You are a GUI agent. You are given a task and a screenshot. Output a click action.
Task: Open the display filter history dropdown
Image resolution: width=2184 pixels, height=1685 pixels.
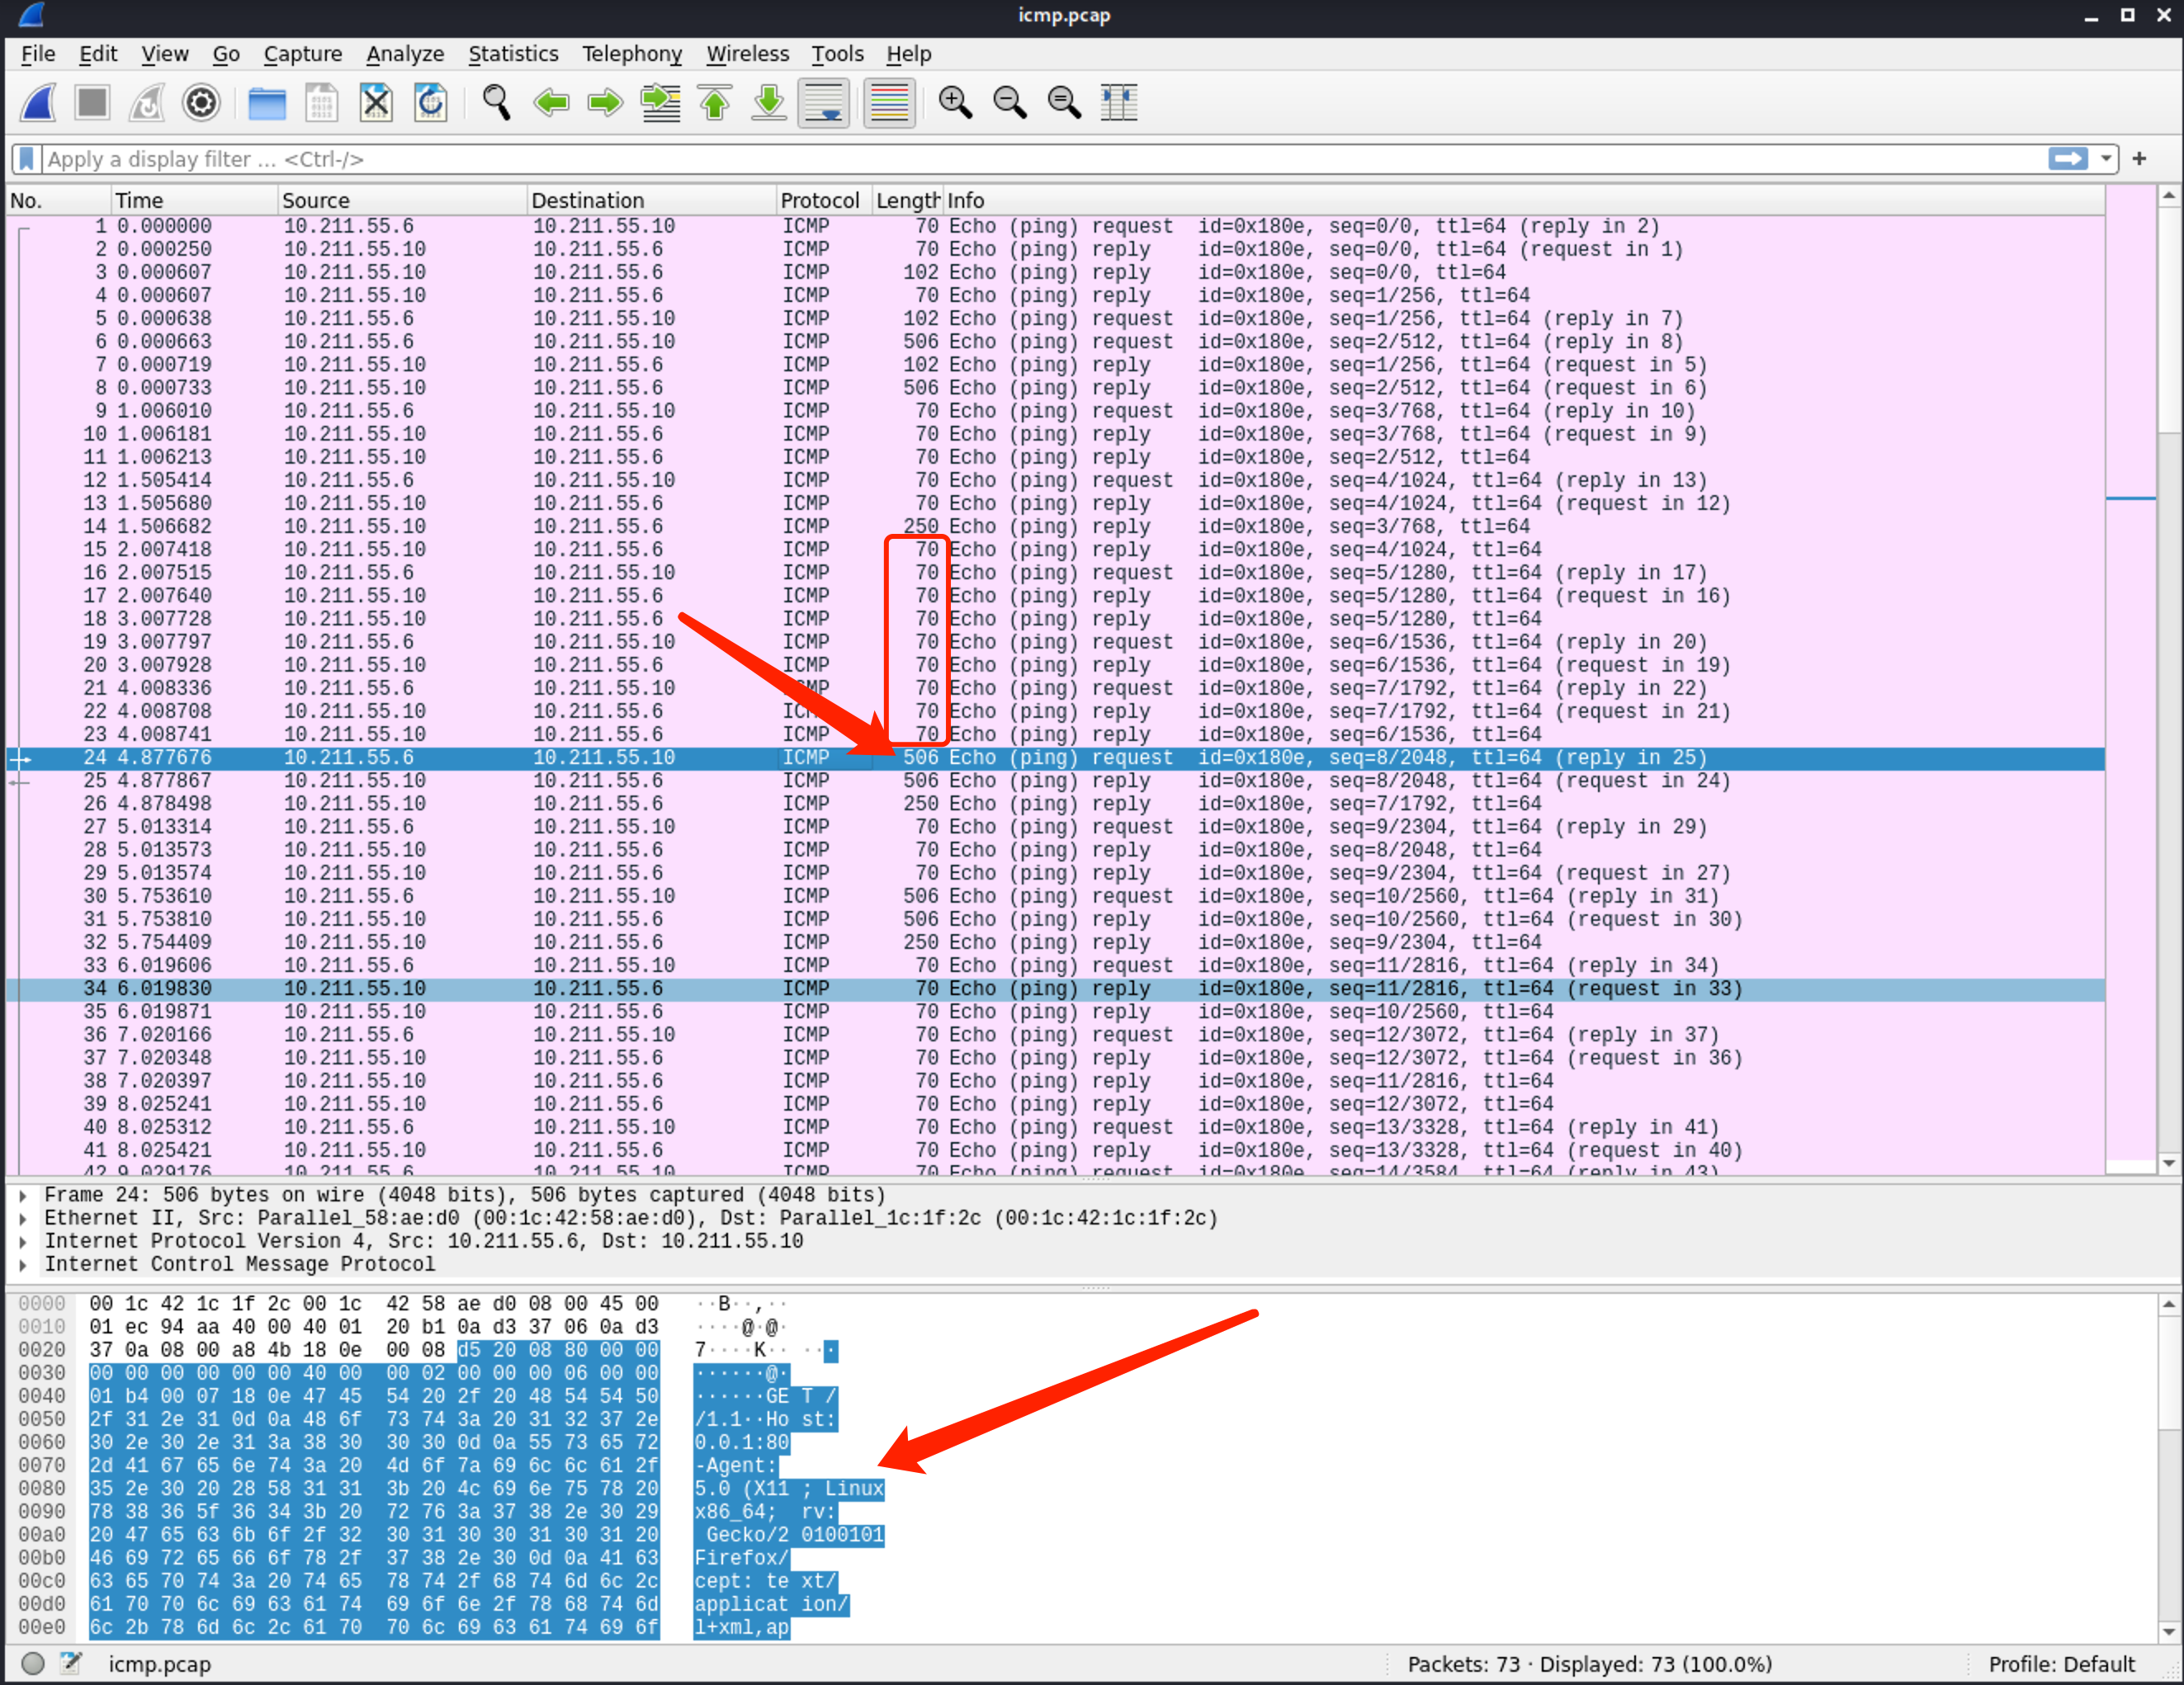pyautogui.click(x=2106, y=159)
